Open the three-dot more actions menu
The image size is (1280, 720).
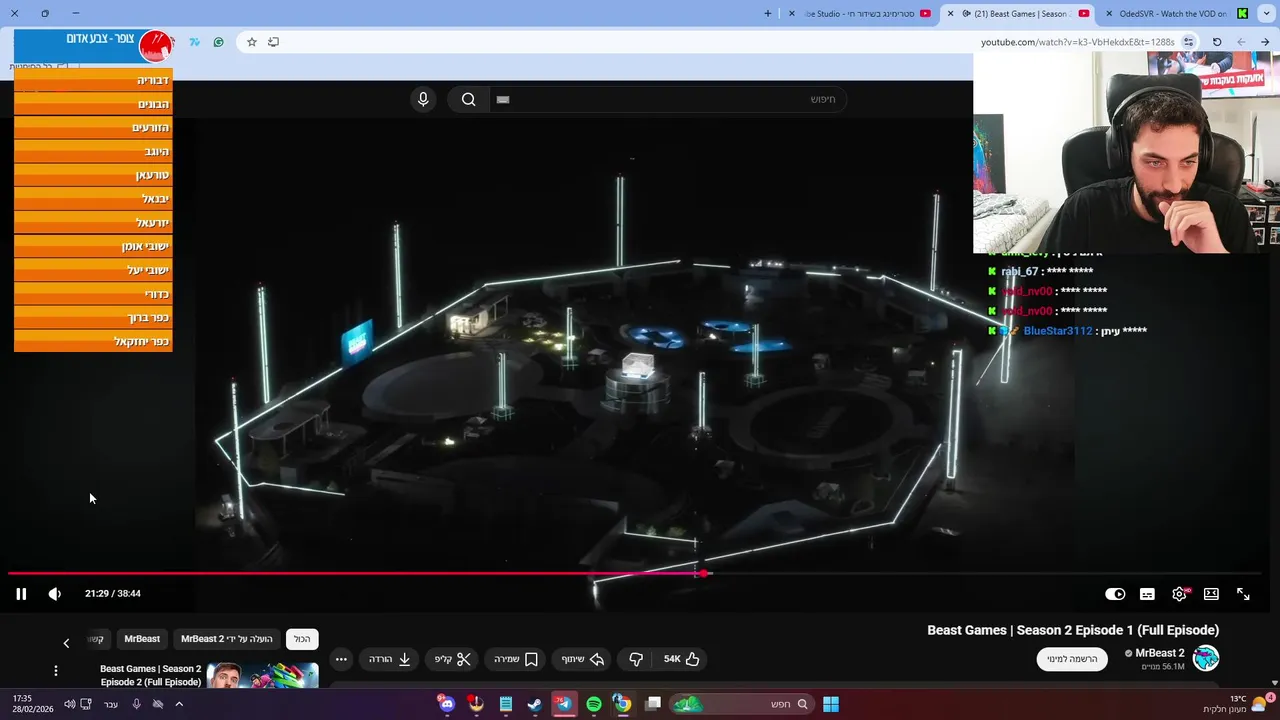[x=341, y=659]
